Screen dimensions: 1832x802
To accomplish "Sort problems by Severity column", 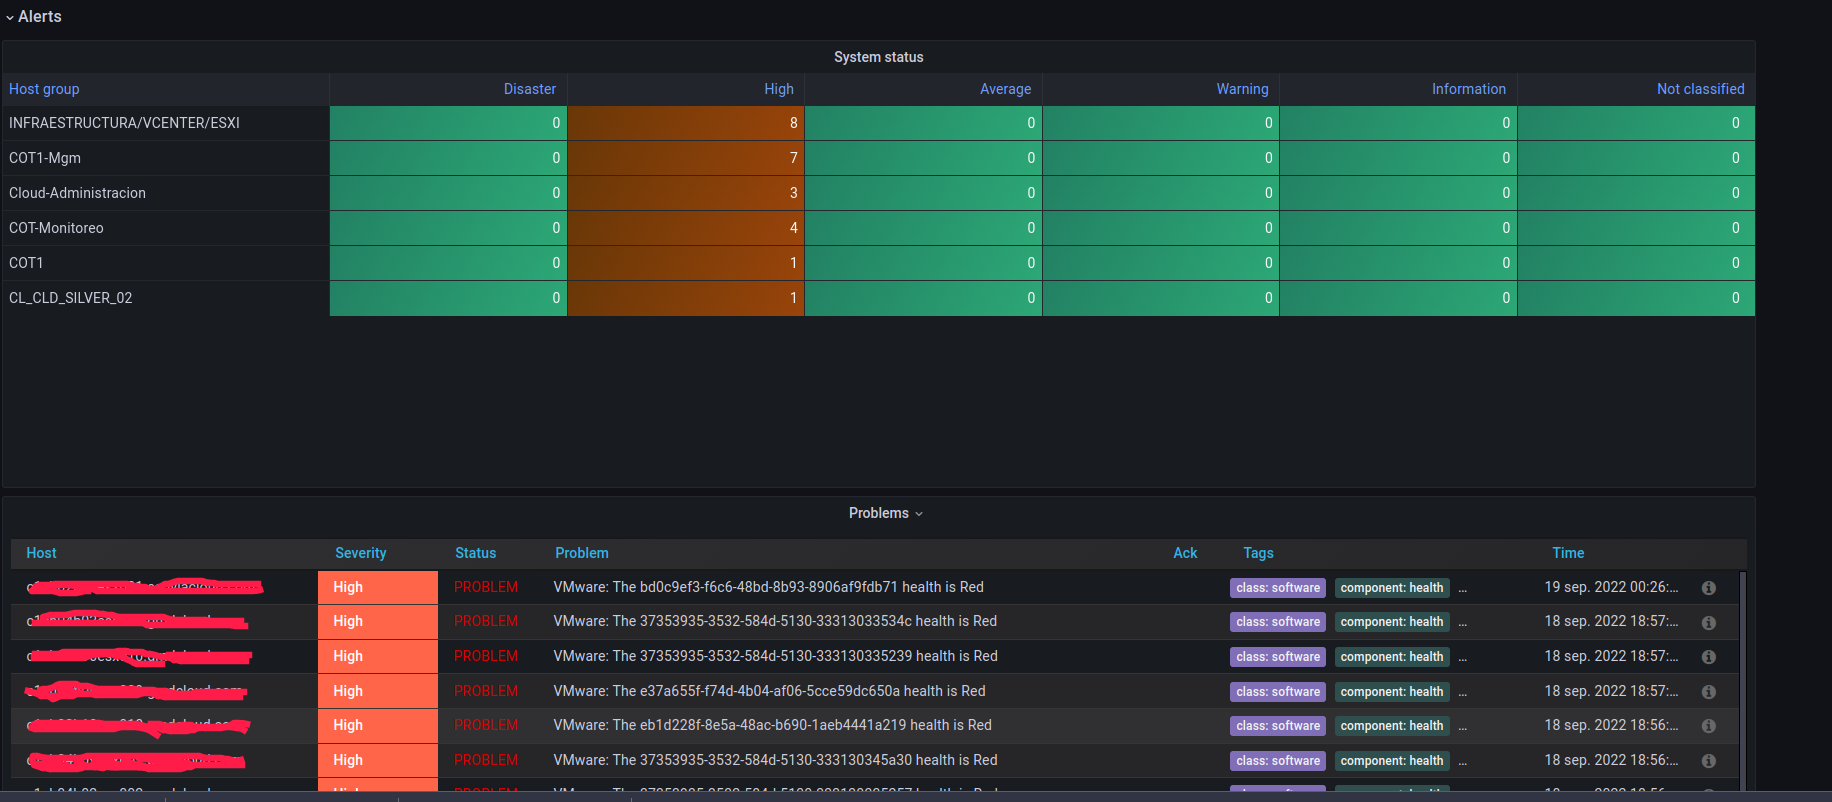I will tap(360, 553).
